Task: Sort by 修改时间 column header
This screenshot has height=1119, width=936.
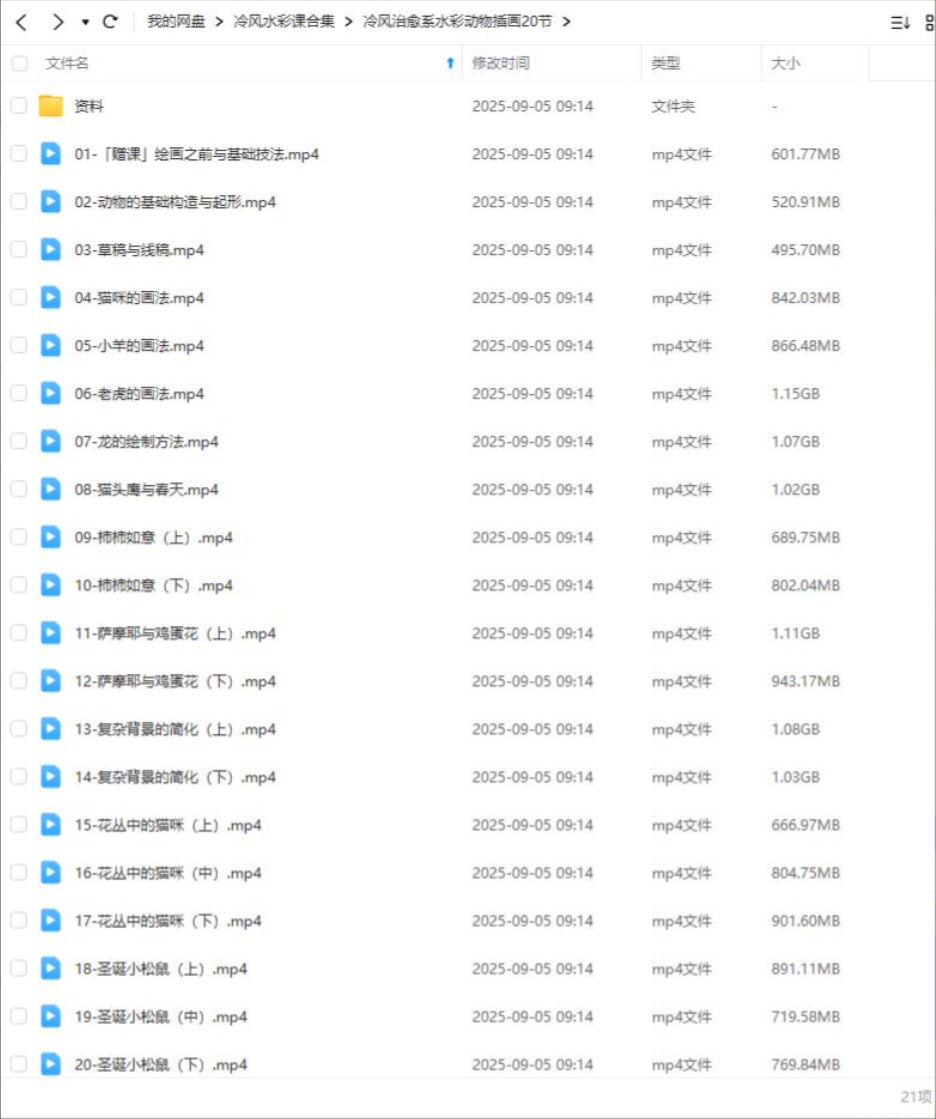Action: [501, 63]
